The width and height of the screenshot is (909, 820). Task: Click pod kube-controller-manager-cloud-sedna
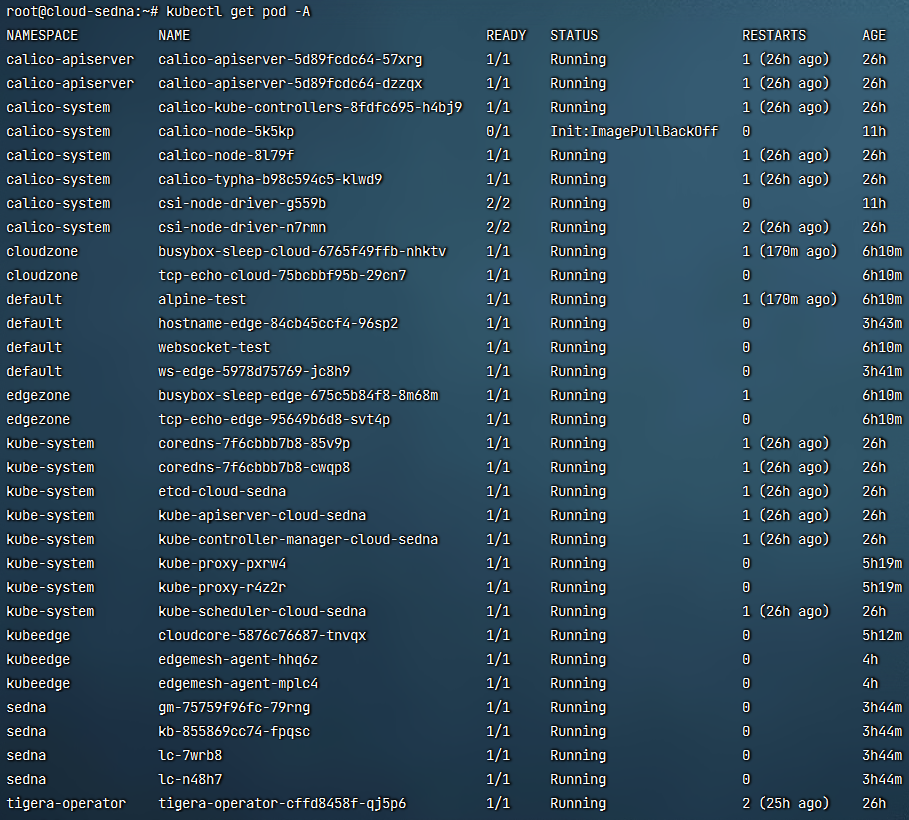(x=298, y=539)
